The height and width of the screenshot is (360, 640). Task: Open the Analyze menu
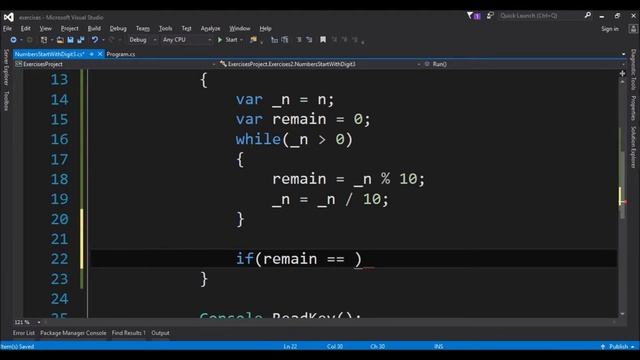pos(210,29)
